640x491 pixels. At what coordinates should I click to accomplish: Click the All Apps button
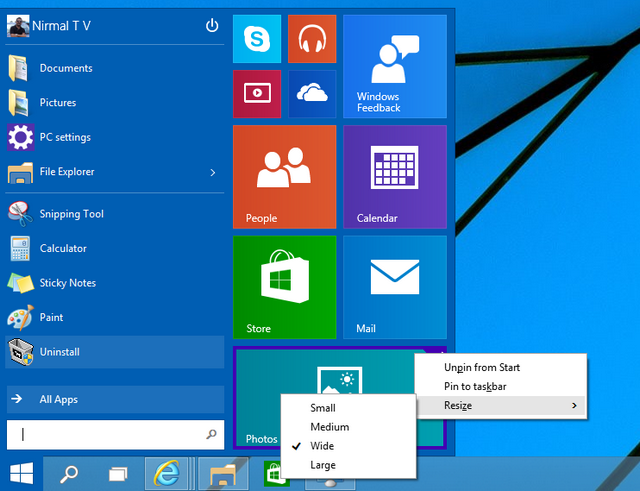(x=116, y=399)
